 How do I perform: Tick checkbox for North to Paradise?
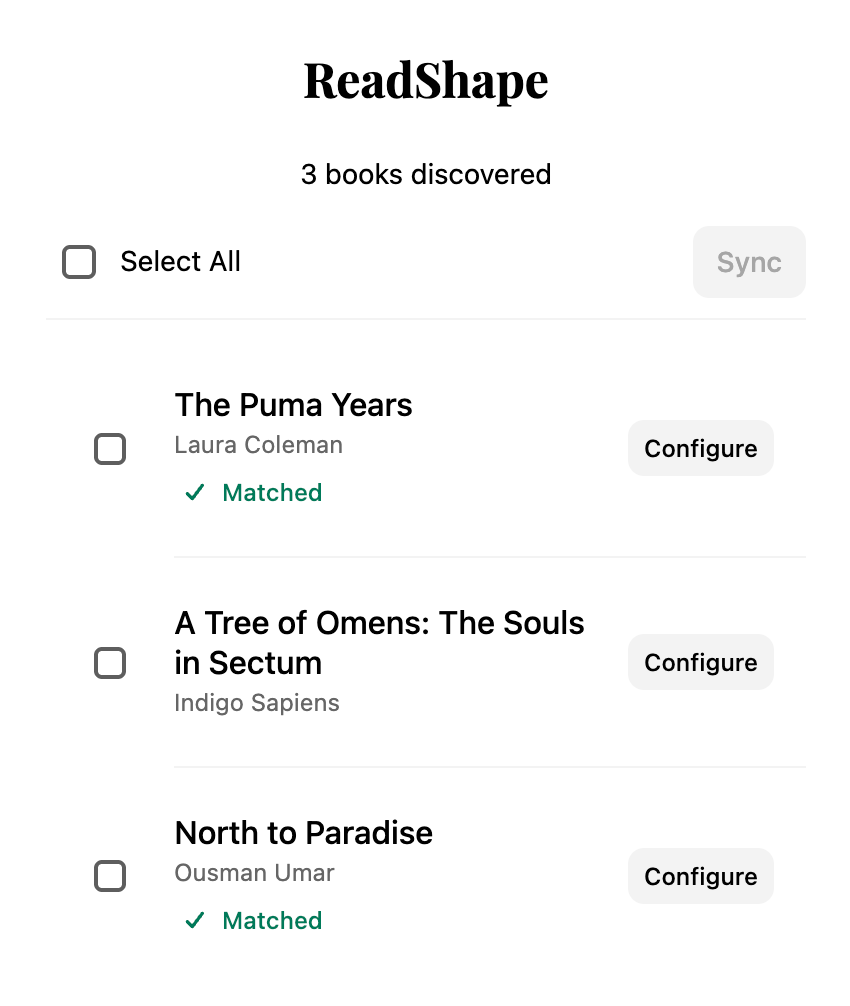[110, 877]
